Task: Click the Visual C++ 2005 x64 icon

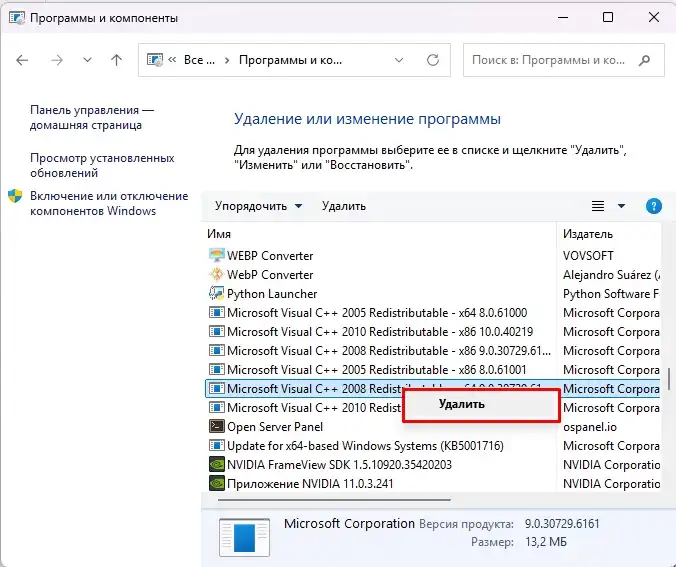Action: (216, 312)
